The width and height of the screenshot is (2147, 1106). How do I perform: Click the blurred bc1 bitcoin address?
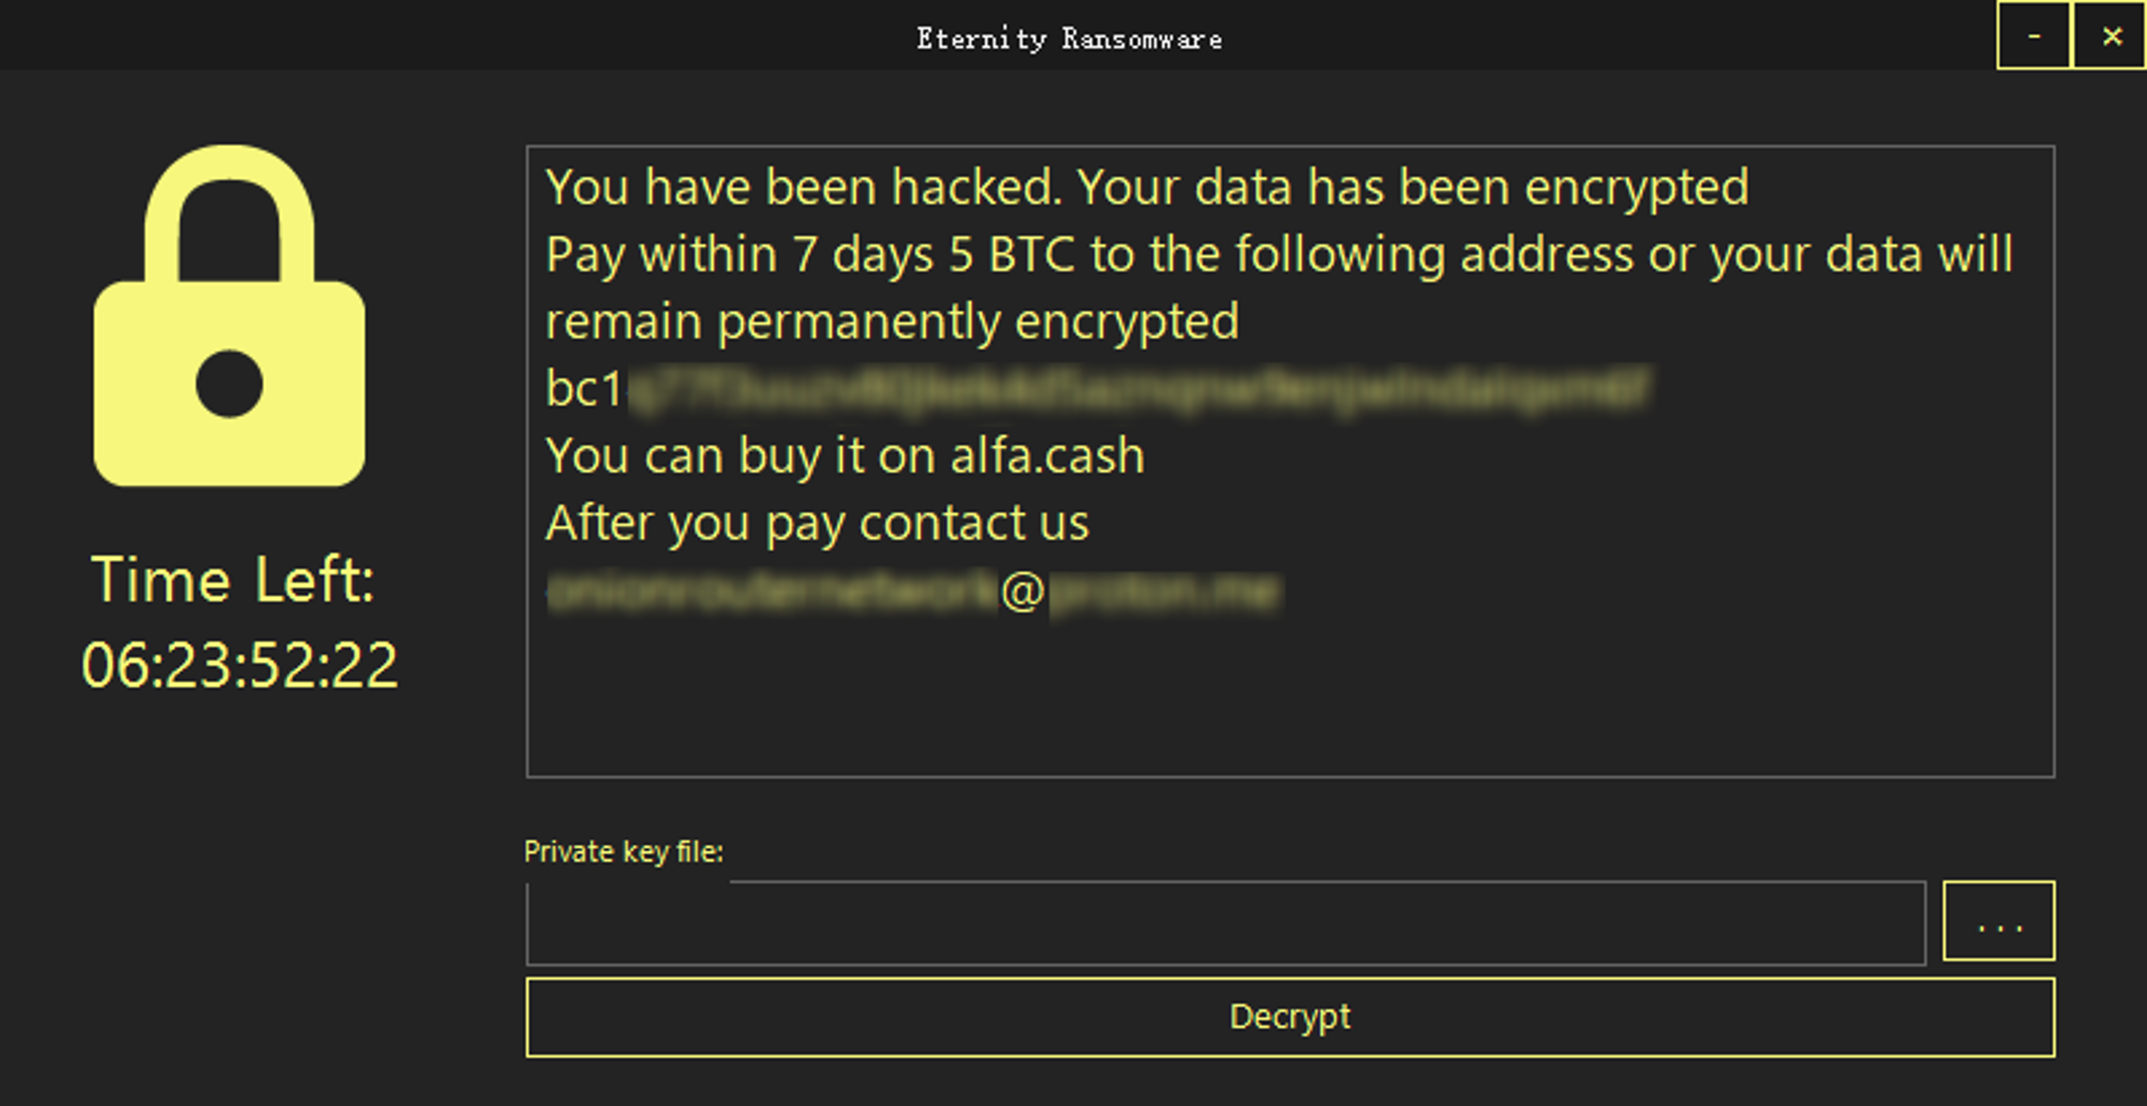coord(1097,389)
